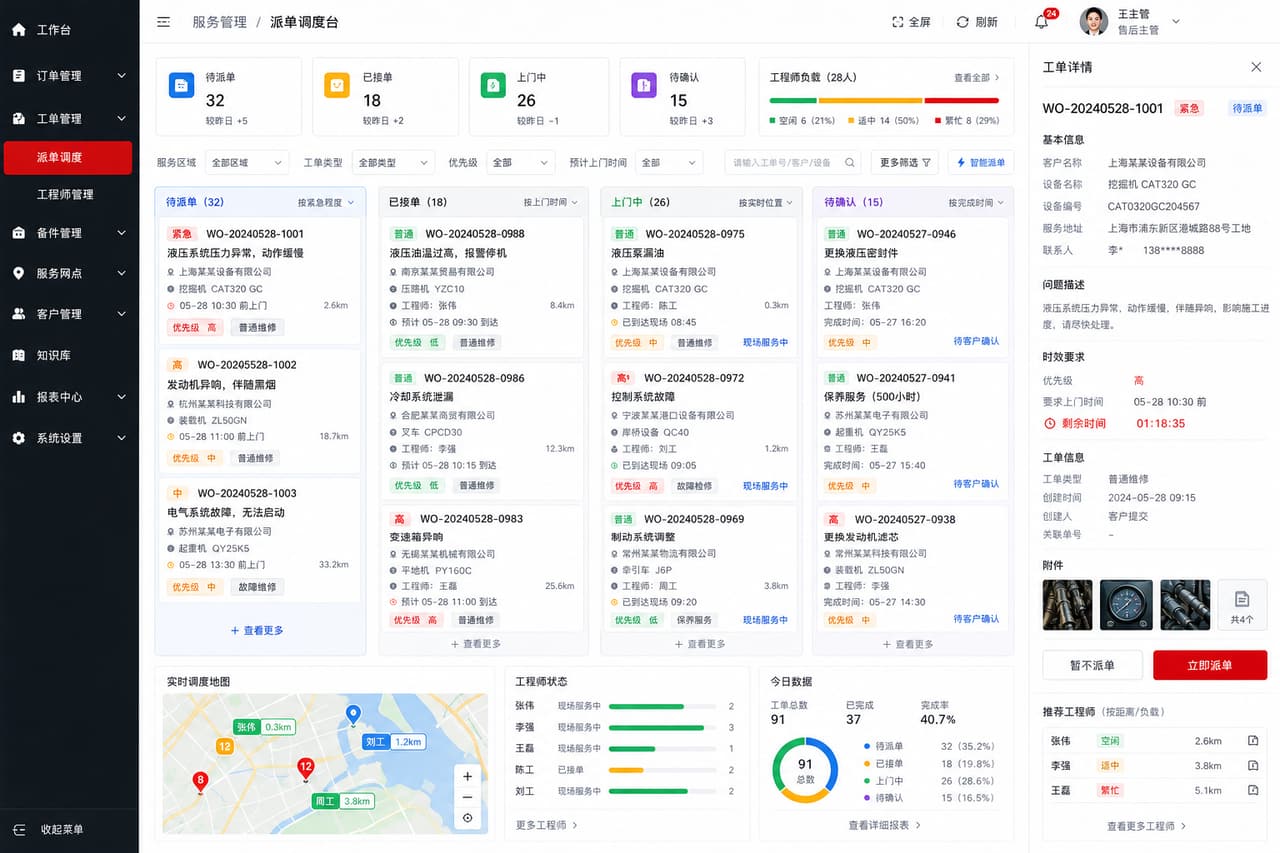Click 查看更多工程师 link
The width and height of the screenshot is (1280, 853).
click(1146, 826)
